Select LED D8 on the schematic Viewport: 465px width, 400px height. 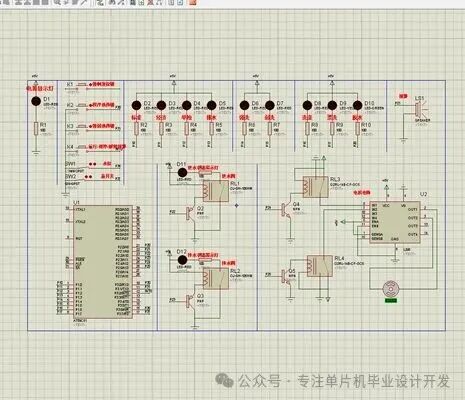click(x=307, y=105)
